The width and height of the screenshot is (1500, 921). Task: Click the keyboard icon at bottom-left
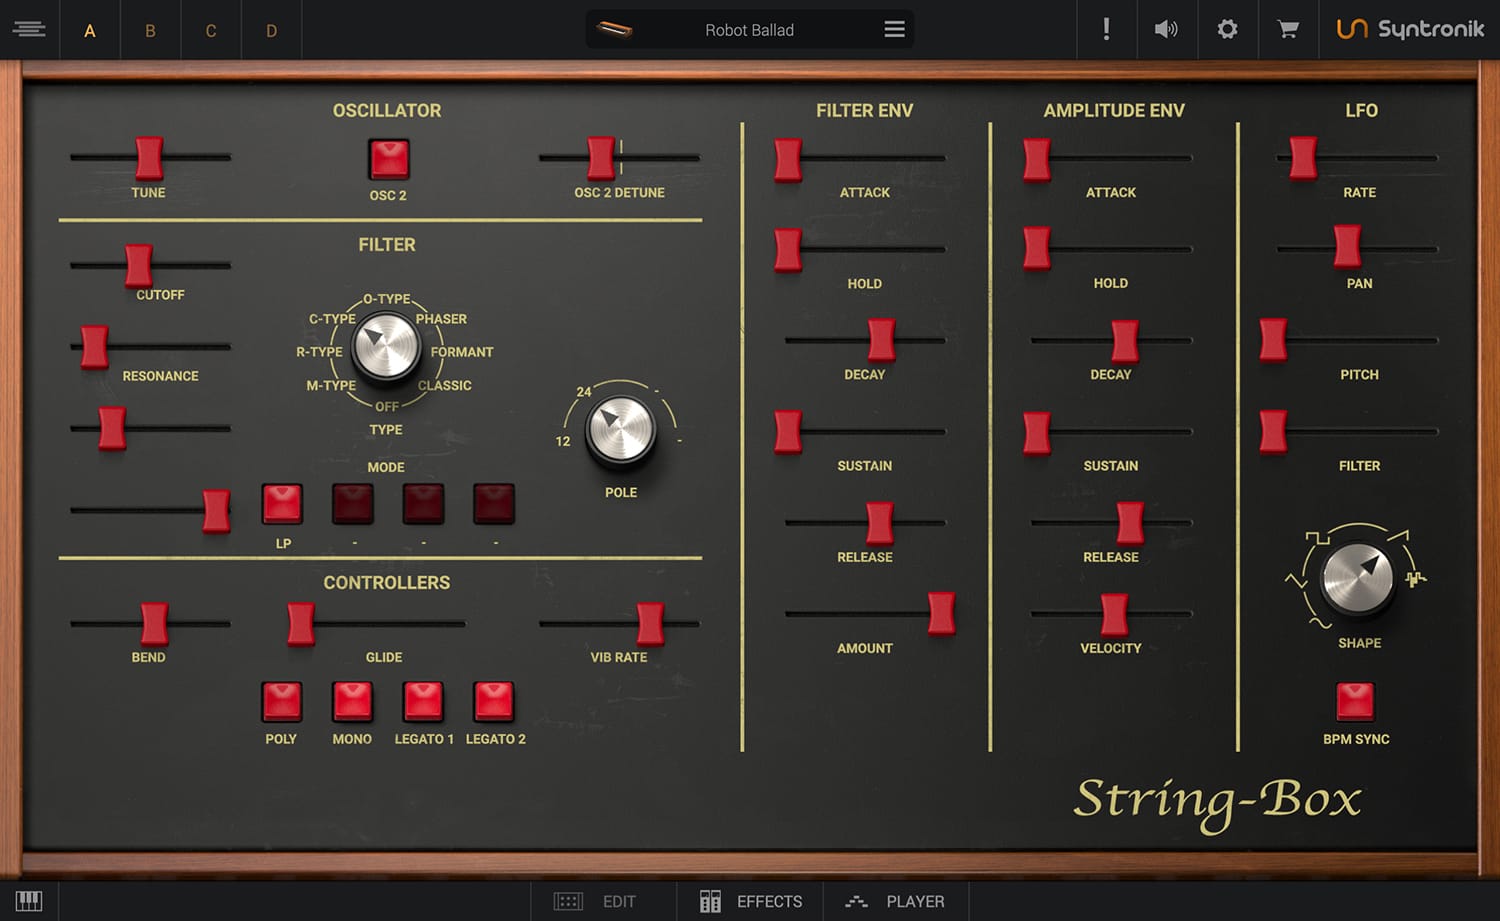[29, 901]
